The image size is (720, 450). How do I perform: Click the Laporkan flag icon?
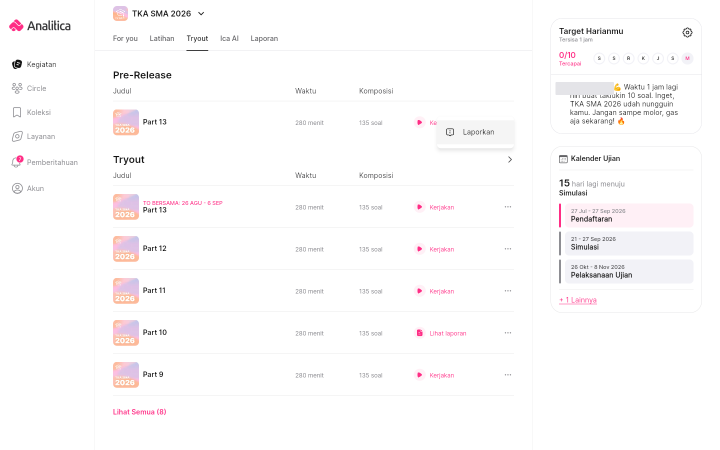point(450,132)
